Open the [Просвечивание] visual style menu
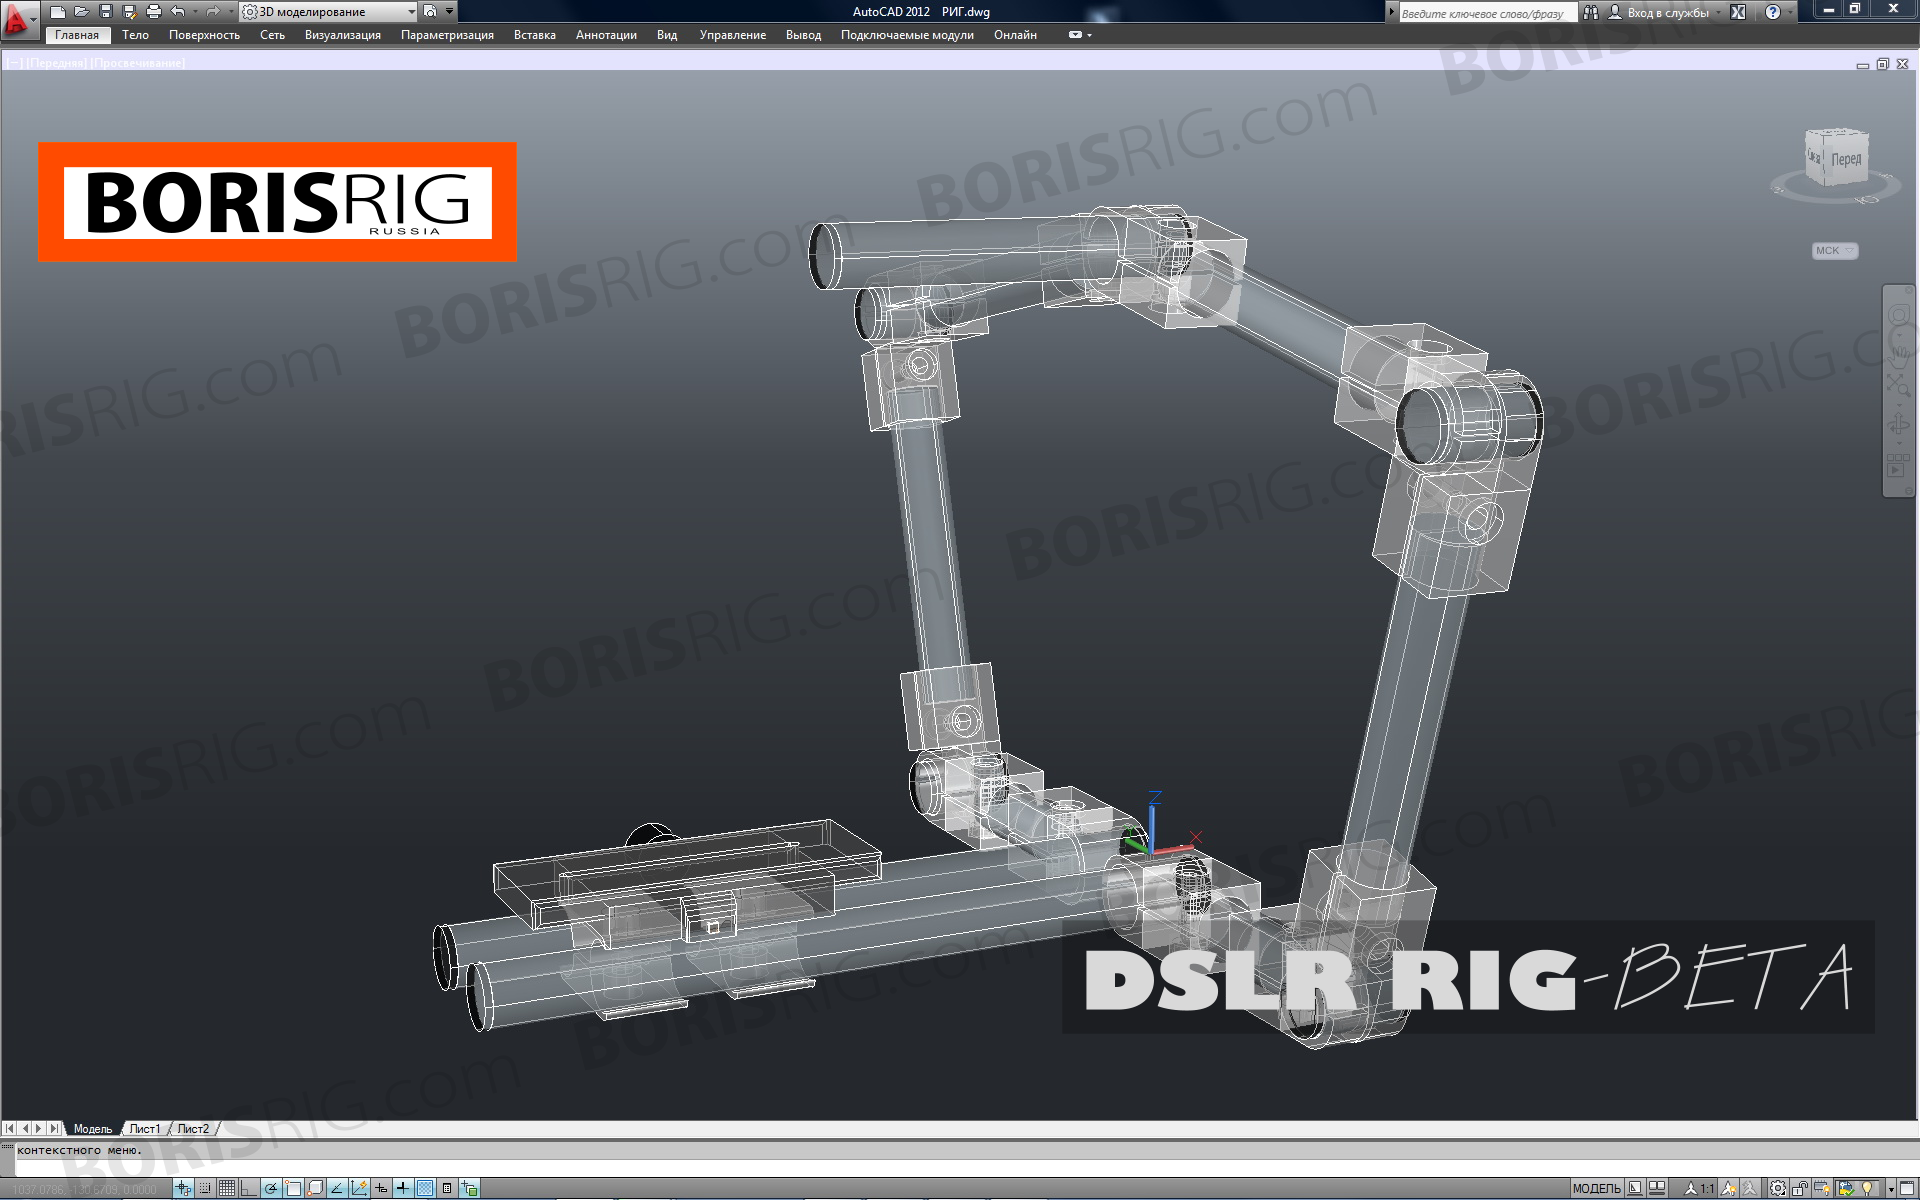The width and height of the screenshot is (1920, 1200). pyautogui.click(x=138, y=63)
